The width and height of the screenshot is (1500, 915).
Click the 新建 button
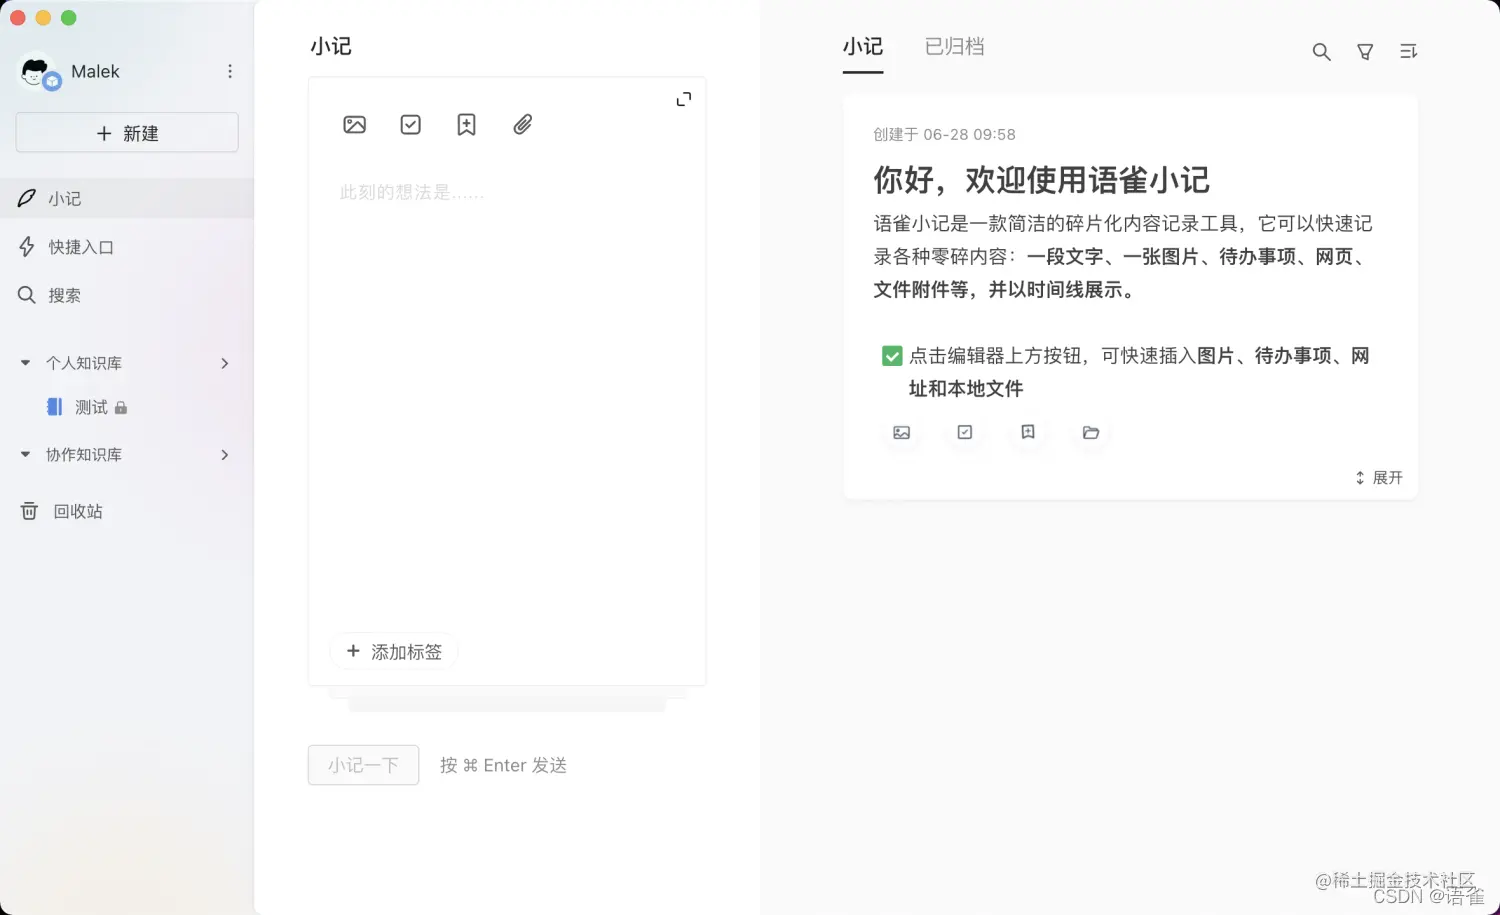tap(127, 132)
